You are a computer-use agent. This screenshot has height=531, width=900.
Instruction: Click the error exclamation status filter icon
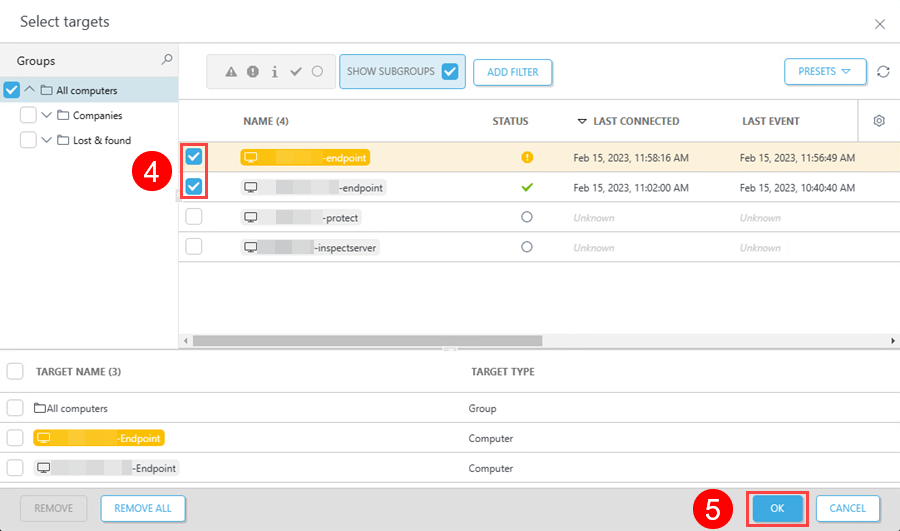pos(253,72)
